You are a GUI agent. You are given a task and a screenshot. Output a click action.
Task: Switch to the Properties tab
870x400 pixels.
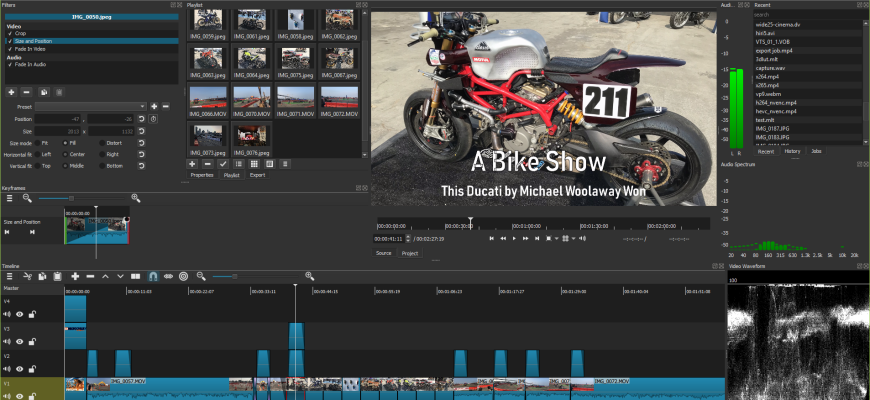[201, 175]
